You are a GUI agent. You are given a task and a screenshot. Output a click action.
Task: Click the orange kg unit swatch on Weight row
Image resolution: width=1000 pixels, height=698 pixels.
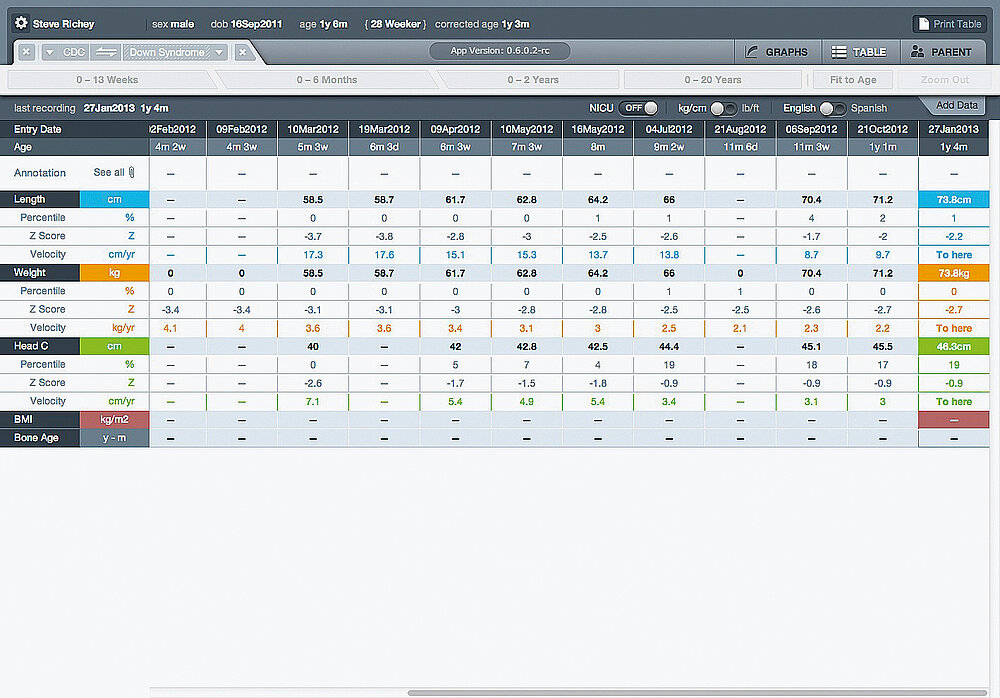tap(116, 272)
